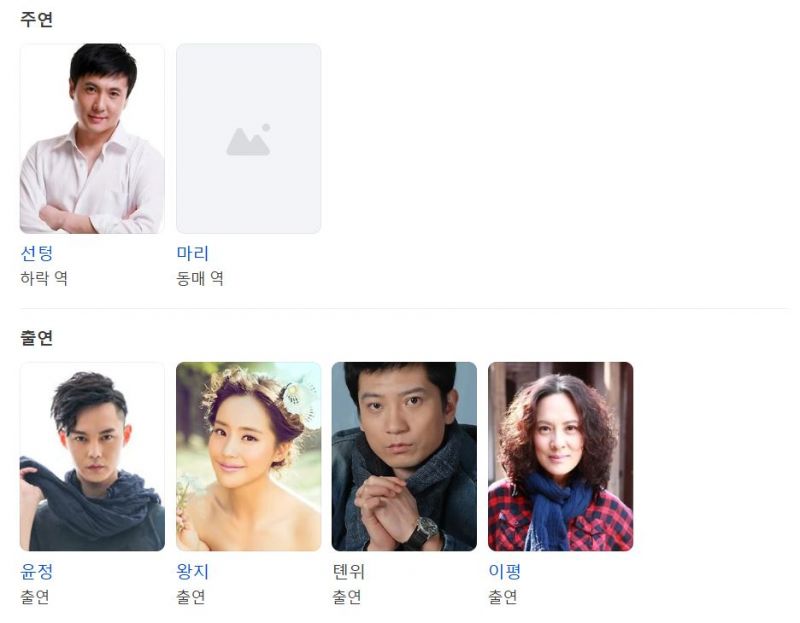Screen dimensions: 800x623
Task: Open the 이평 name link
Action: tap(505, 571)
